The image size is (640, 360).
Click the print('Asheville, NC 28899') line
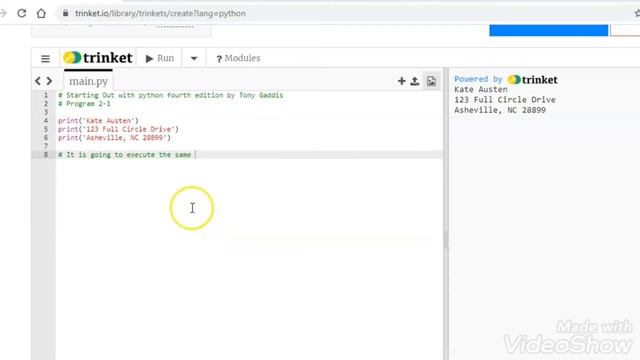tap(114, 138)
